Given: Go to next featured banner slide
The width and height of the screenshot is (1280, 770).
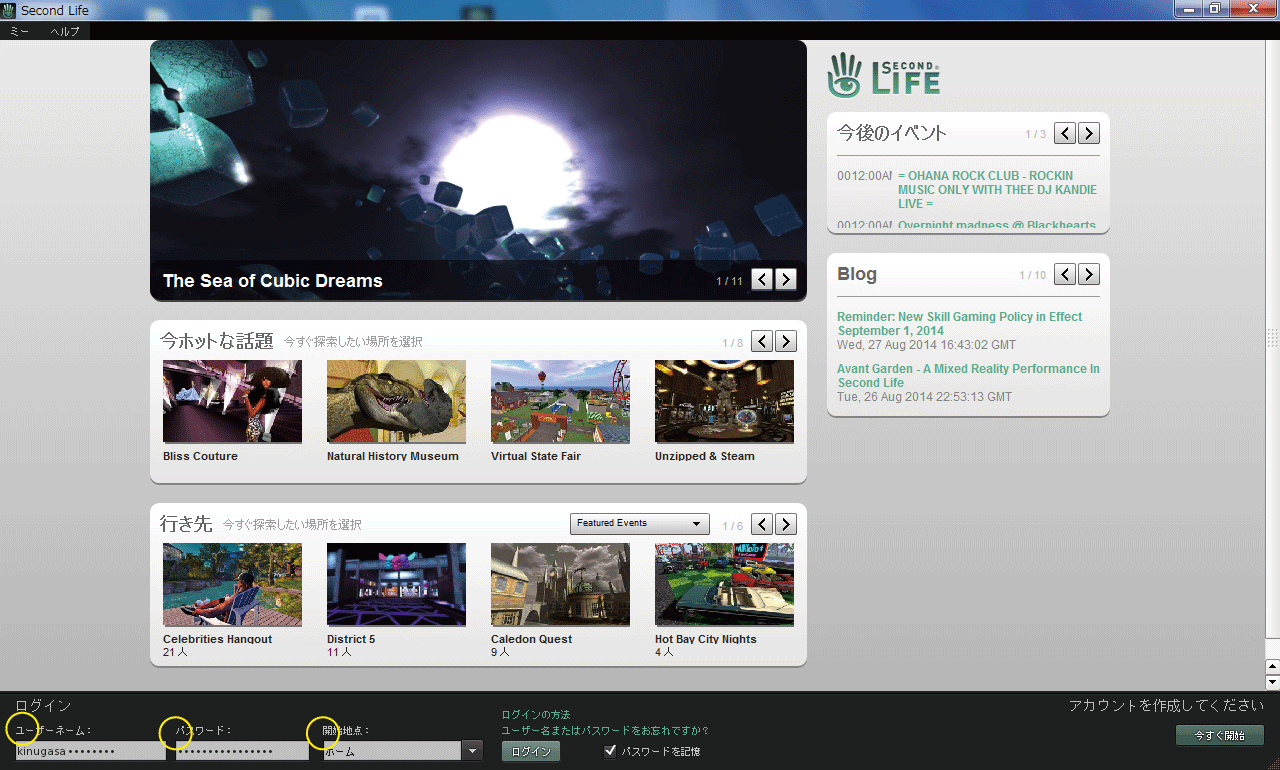Looking at the screenshot, I should click(786, 279).
